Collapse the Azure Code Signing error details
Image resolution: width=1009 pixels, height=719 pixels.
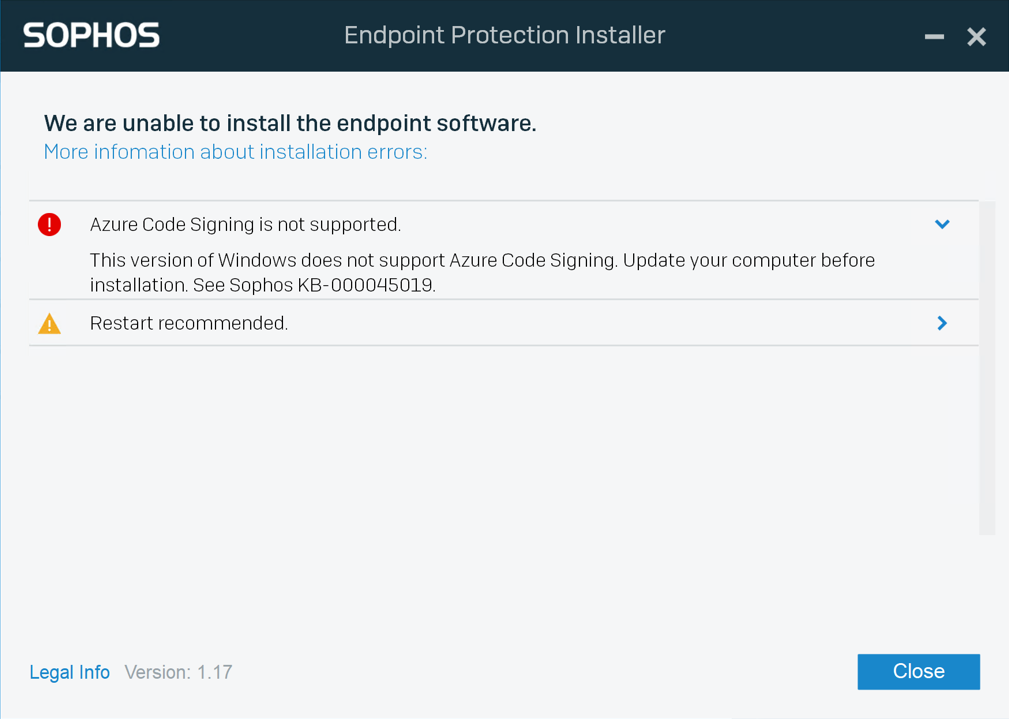coord(941,224)
